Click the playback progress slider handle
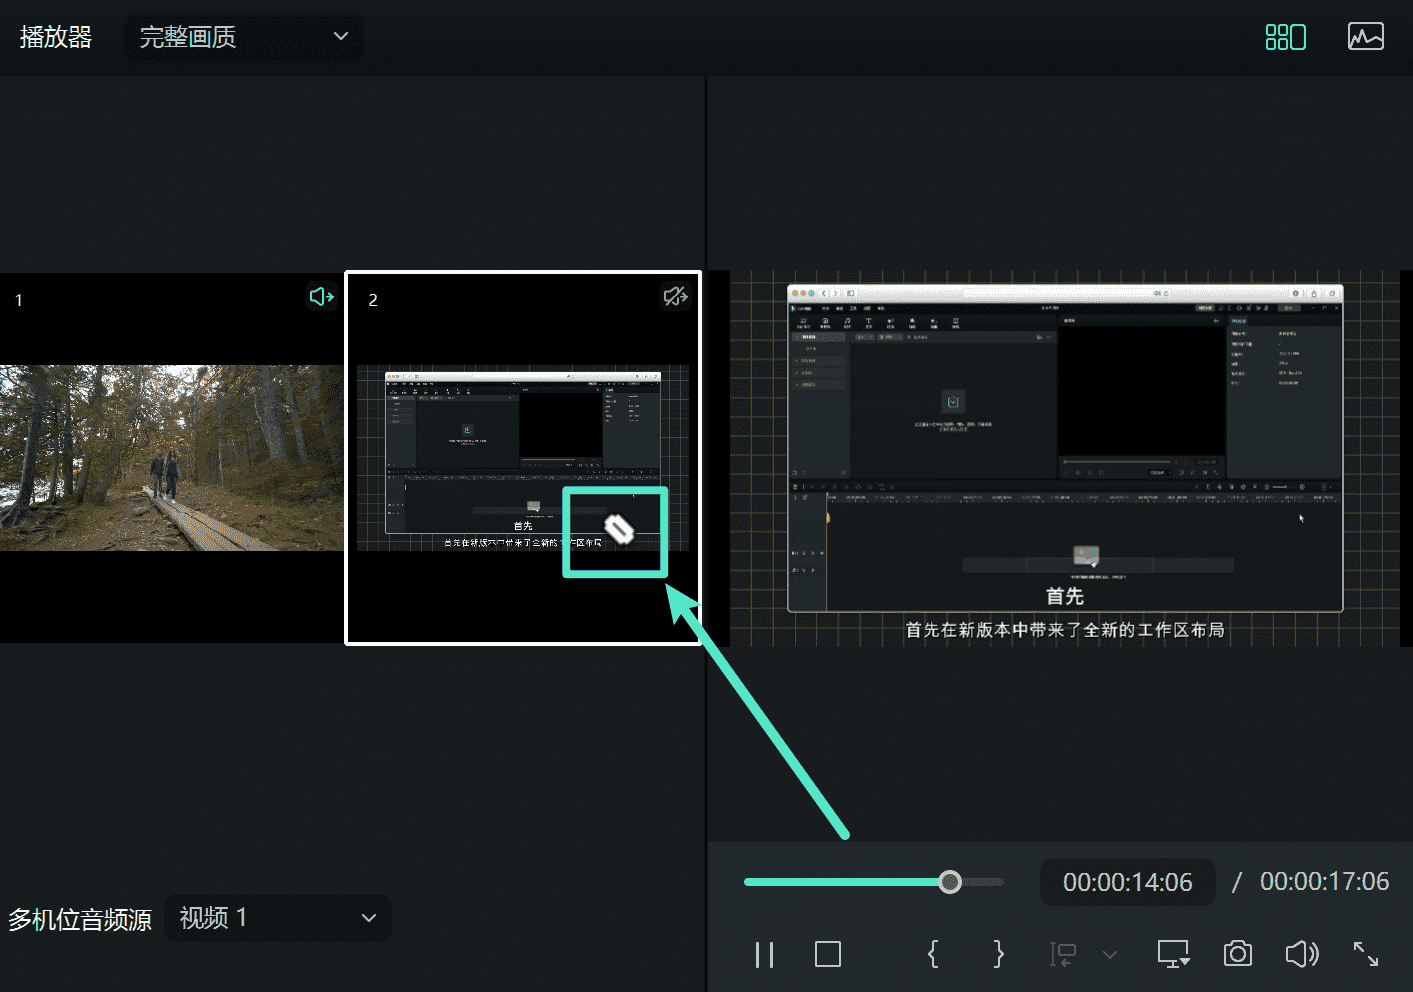Image resolution: width=1413 pixels, height=992 pixels. [x=950, y=882]
